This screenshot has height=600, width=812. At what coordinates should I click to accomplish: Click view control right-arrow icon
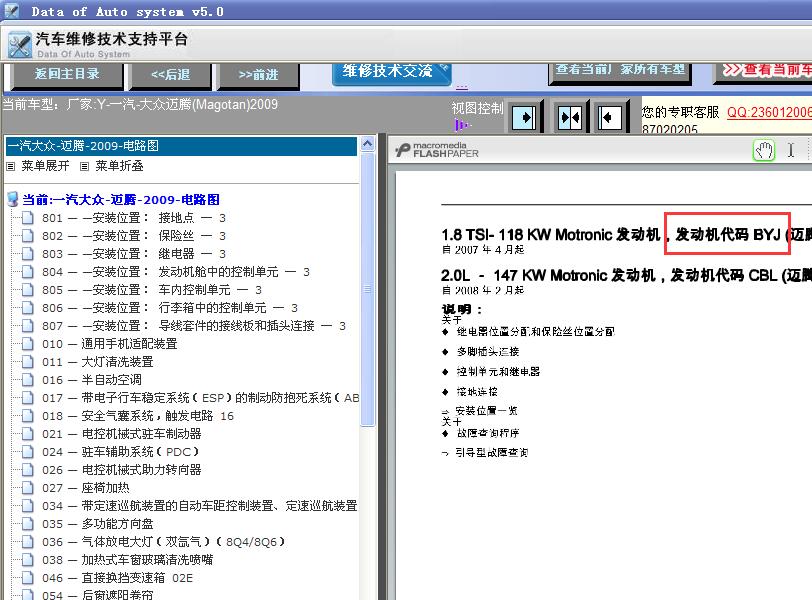tap(524, 118)
